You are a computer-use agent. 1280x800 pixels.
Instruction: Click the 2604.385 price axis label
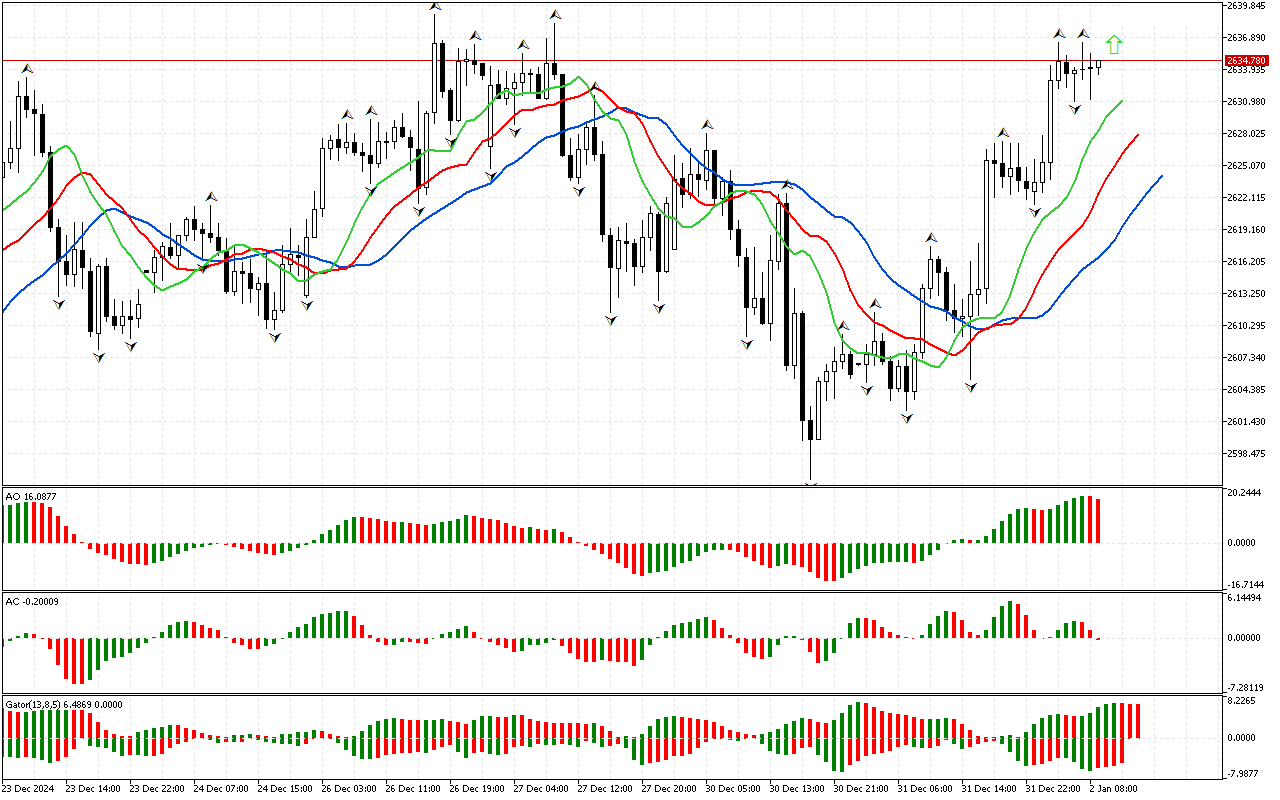pyautogui.click(x=1246, y=390)
